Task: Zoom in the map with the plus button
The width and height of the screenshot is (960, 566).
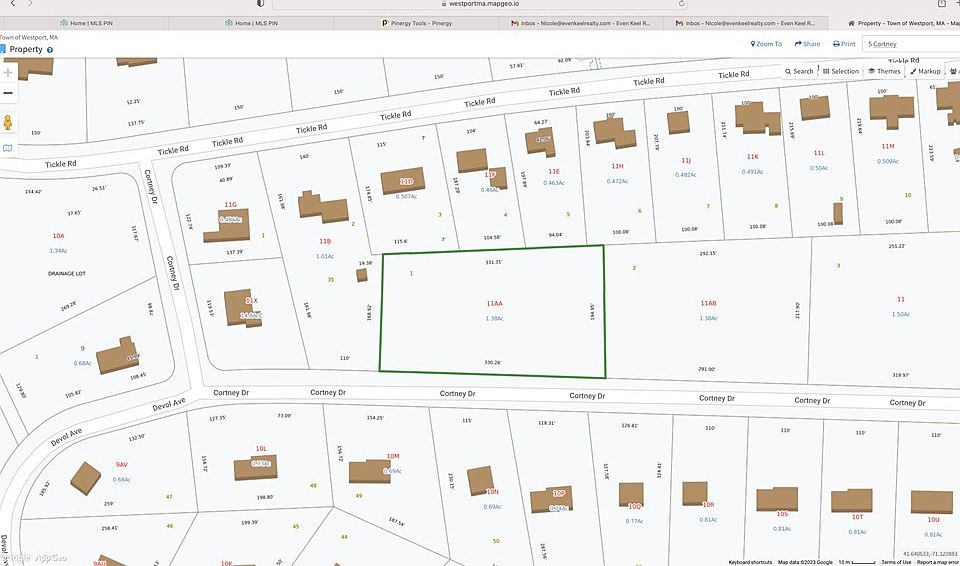Action: pyautogui.click(x=7, y=72)
